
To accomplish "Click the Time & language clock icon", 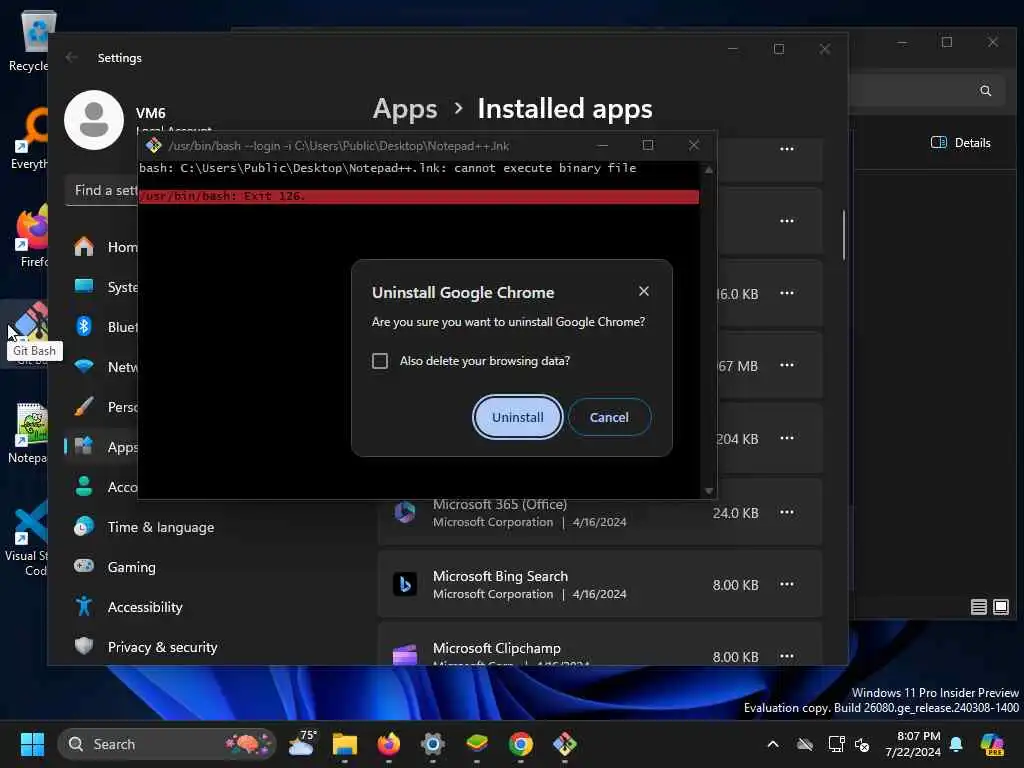I will coord(84,526).
